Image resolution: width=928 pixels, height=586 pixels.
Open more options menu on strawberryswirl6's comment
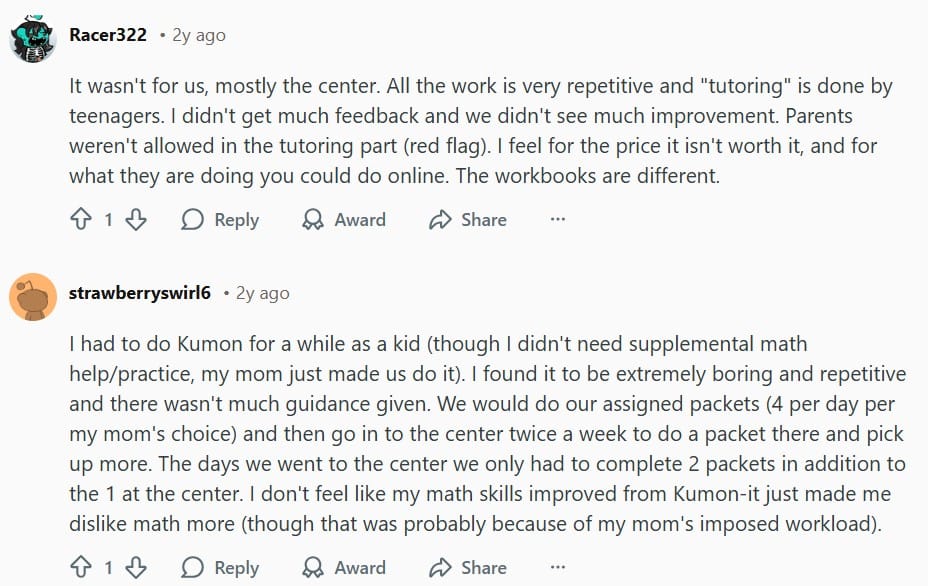(558, 568)
